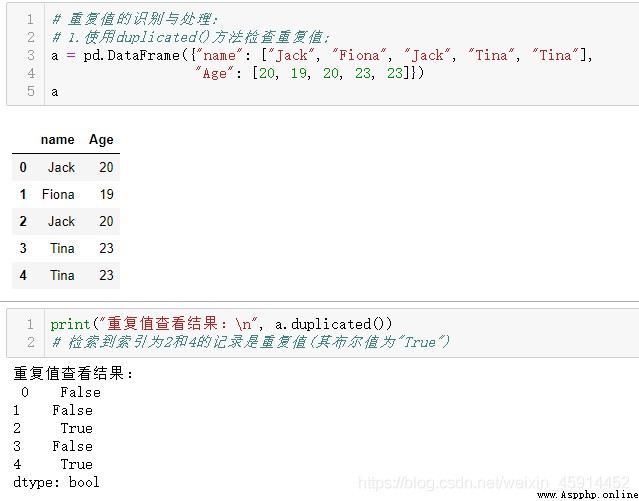Select row index 1 in the output table
The height and width of the screenshot is (501, 639).
pyautogui.click(x=23, y=194)
